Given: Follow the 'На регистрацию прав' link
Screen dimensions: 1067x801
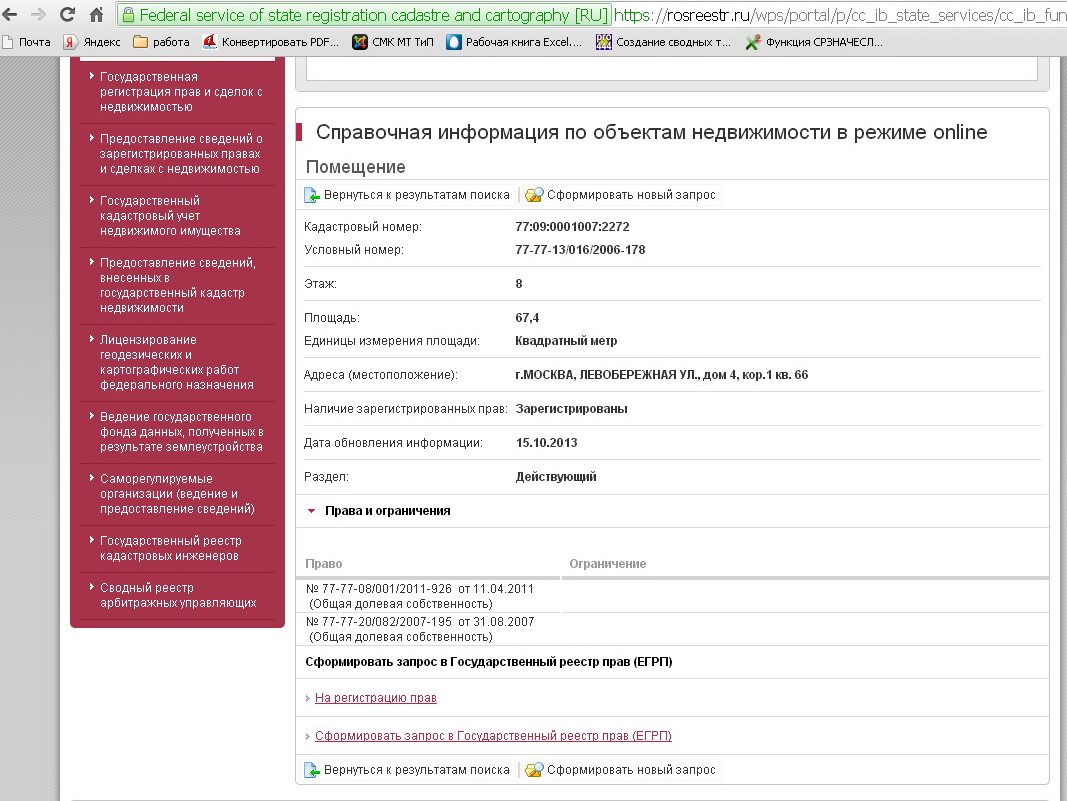Looking at the screenshot, I should pyautogui.click(x=375, y=698).
